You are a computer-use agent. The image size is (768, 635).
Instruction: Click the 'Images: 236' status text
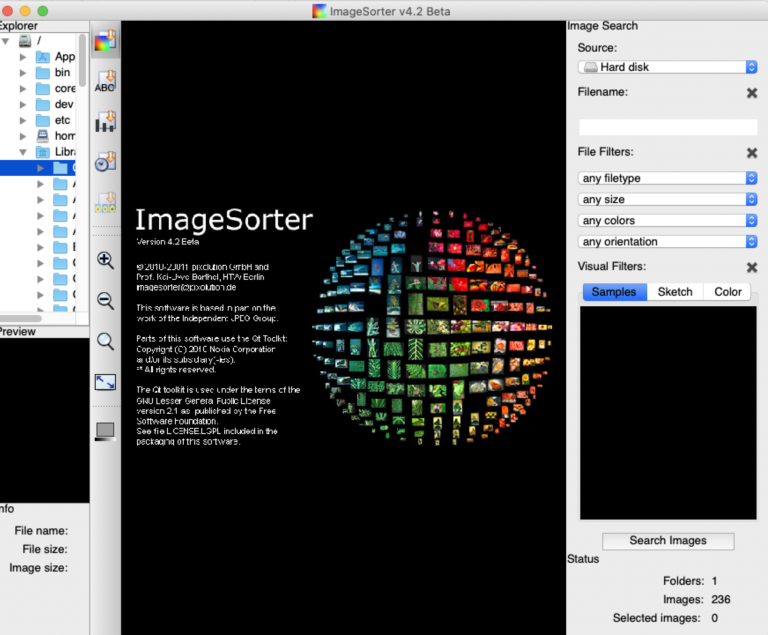(x=696, y=599)
